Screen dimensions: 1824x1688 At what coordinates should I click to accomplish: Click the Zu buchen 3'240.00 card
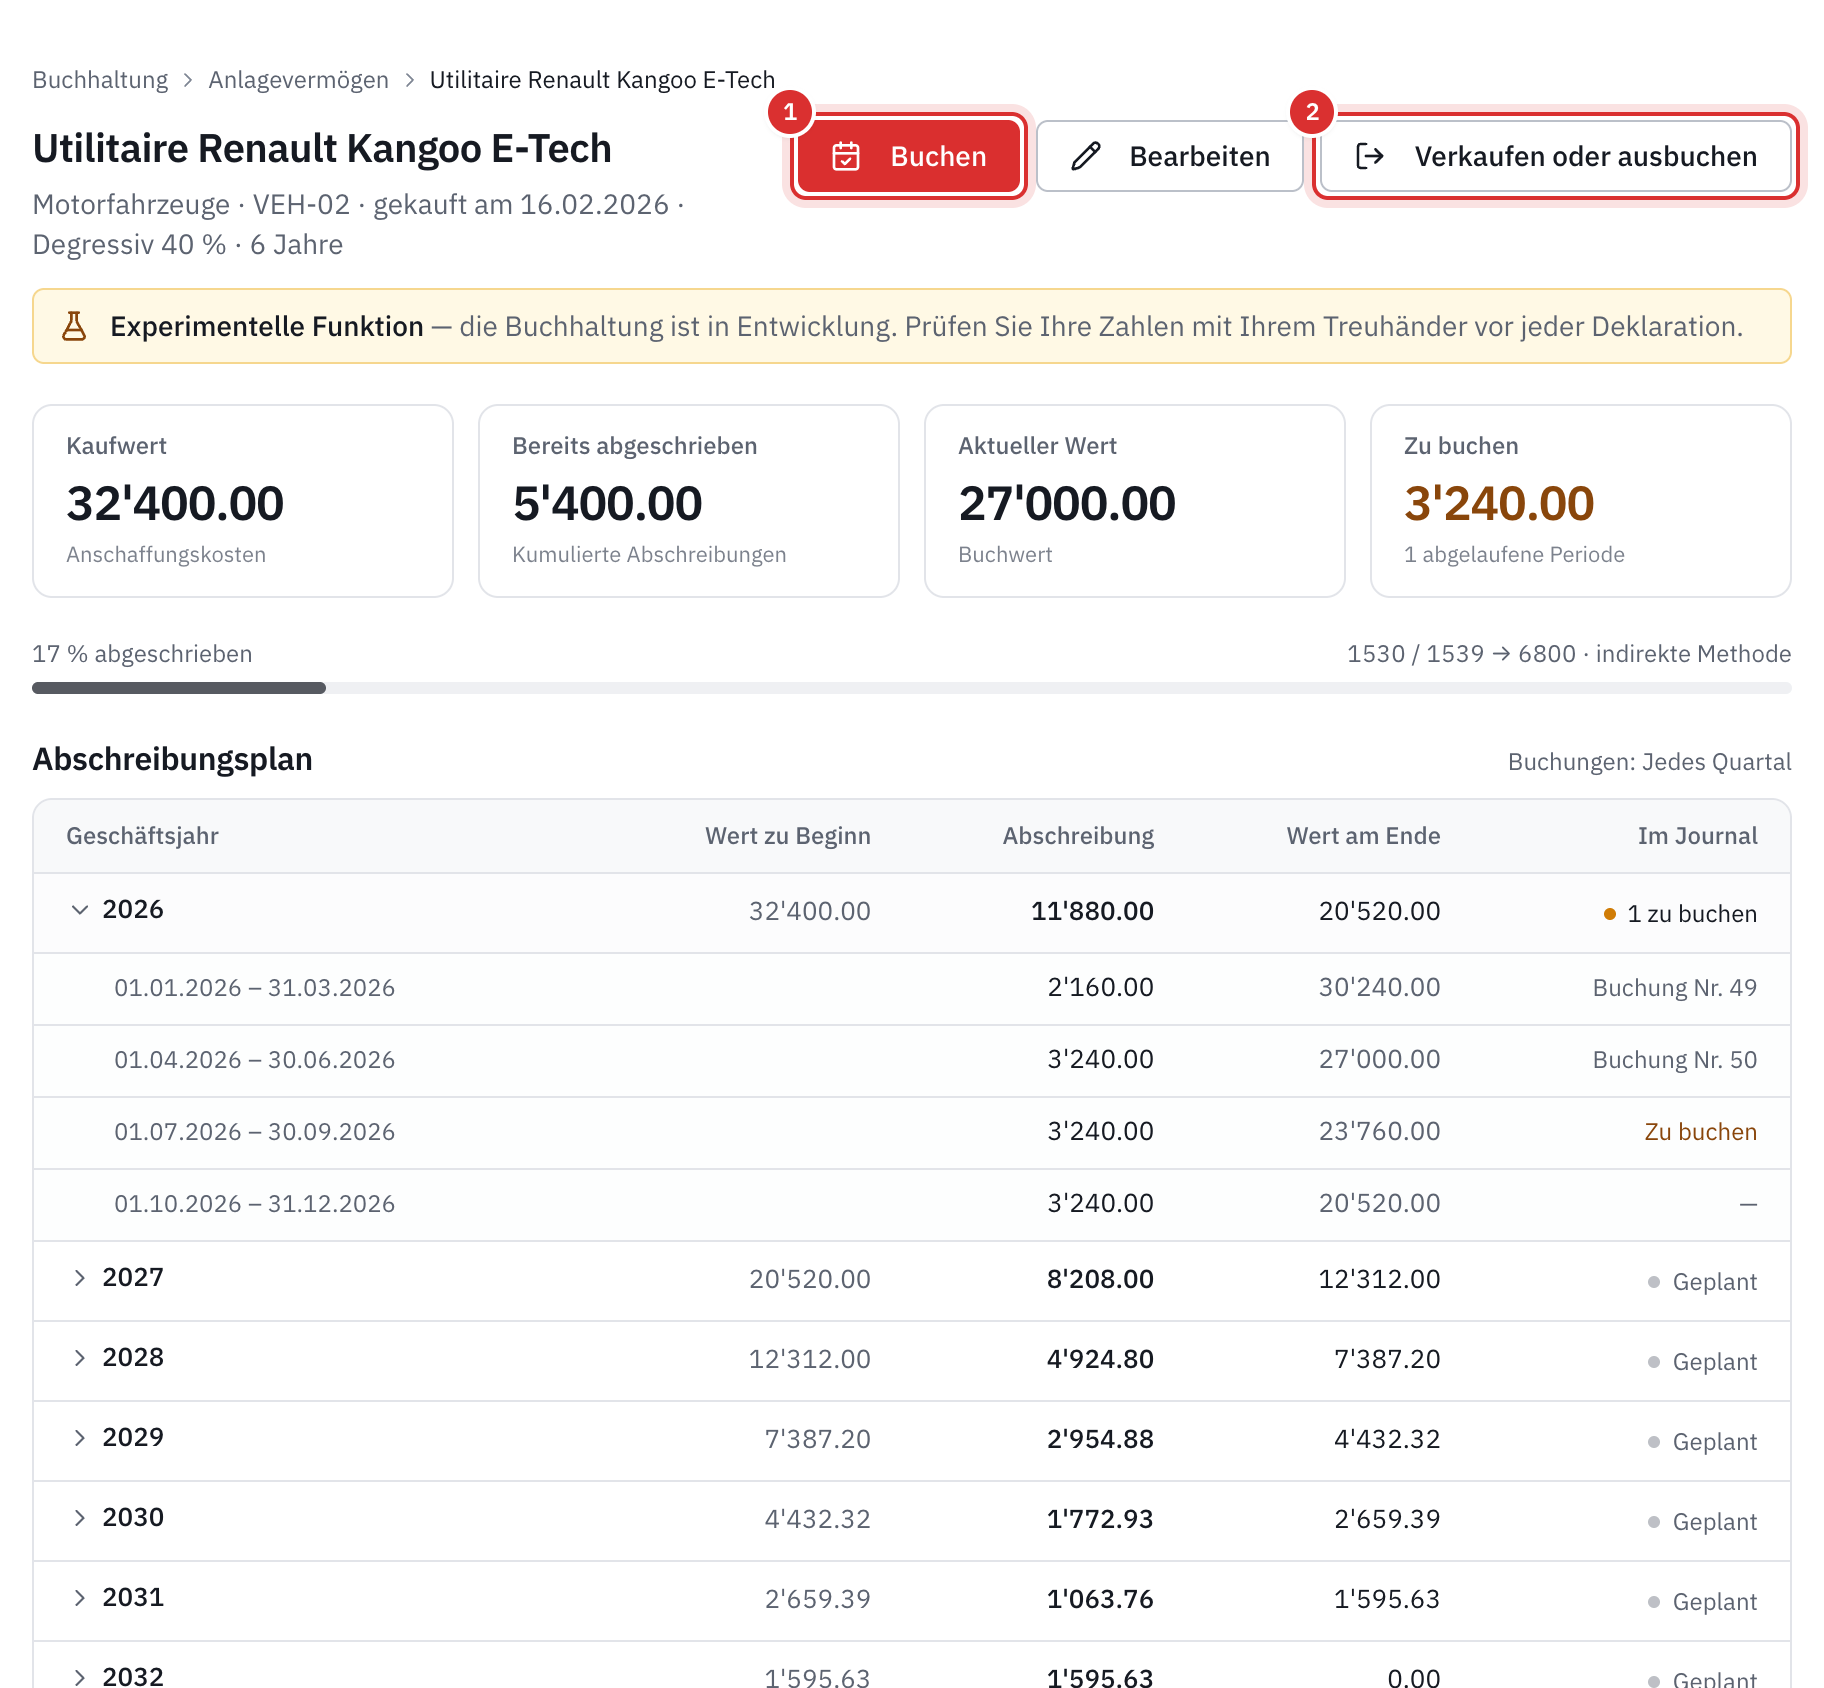pyautogui.click(x=1581, y=501)
